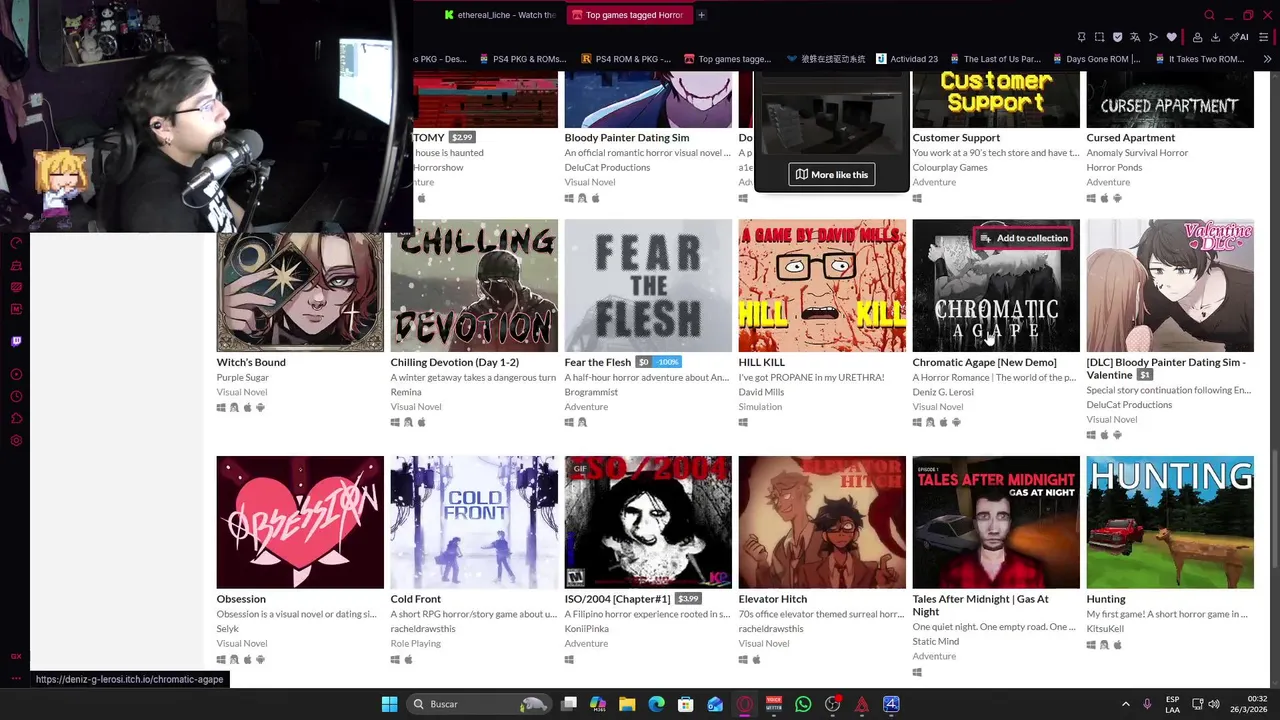This screenshot has width=1280, height=720.
Task: Open browser settings gear in sidebar
Action: tap(16, 440)
